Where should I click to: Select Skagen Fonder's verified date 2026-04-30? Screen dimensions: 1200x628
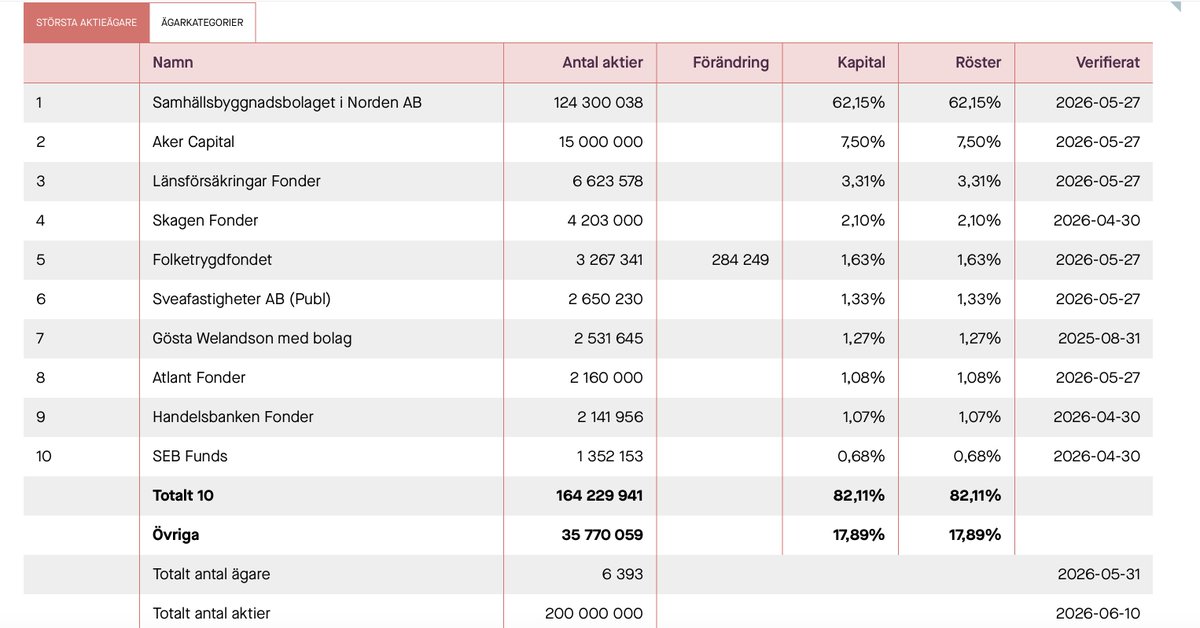[1097, 220]
